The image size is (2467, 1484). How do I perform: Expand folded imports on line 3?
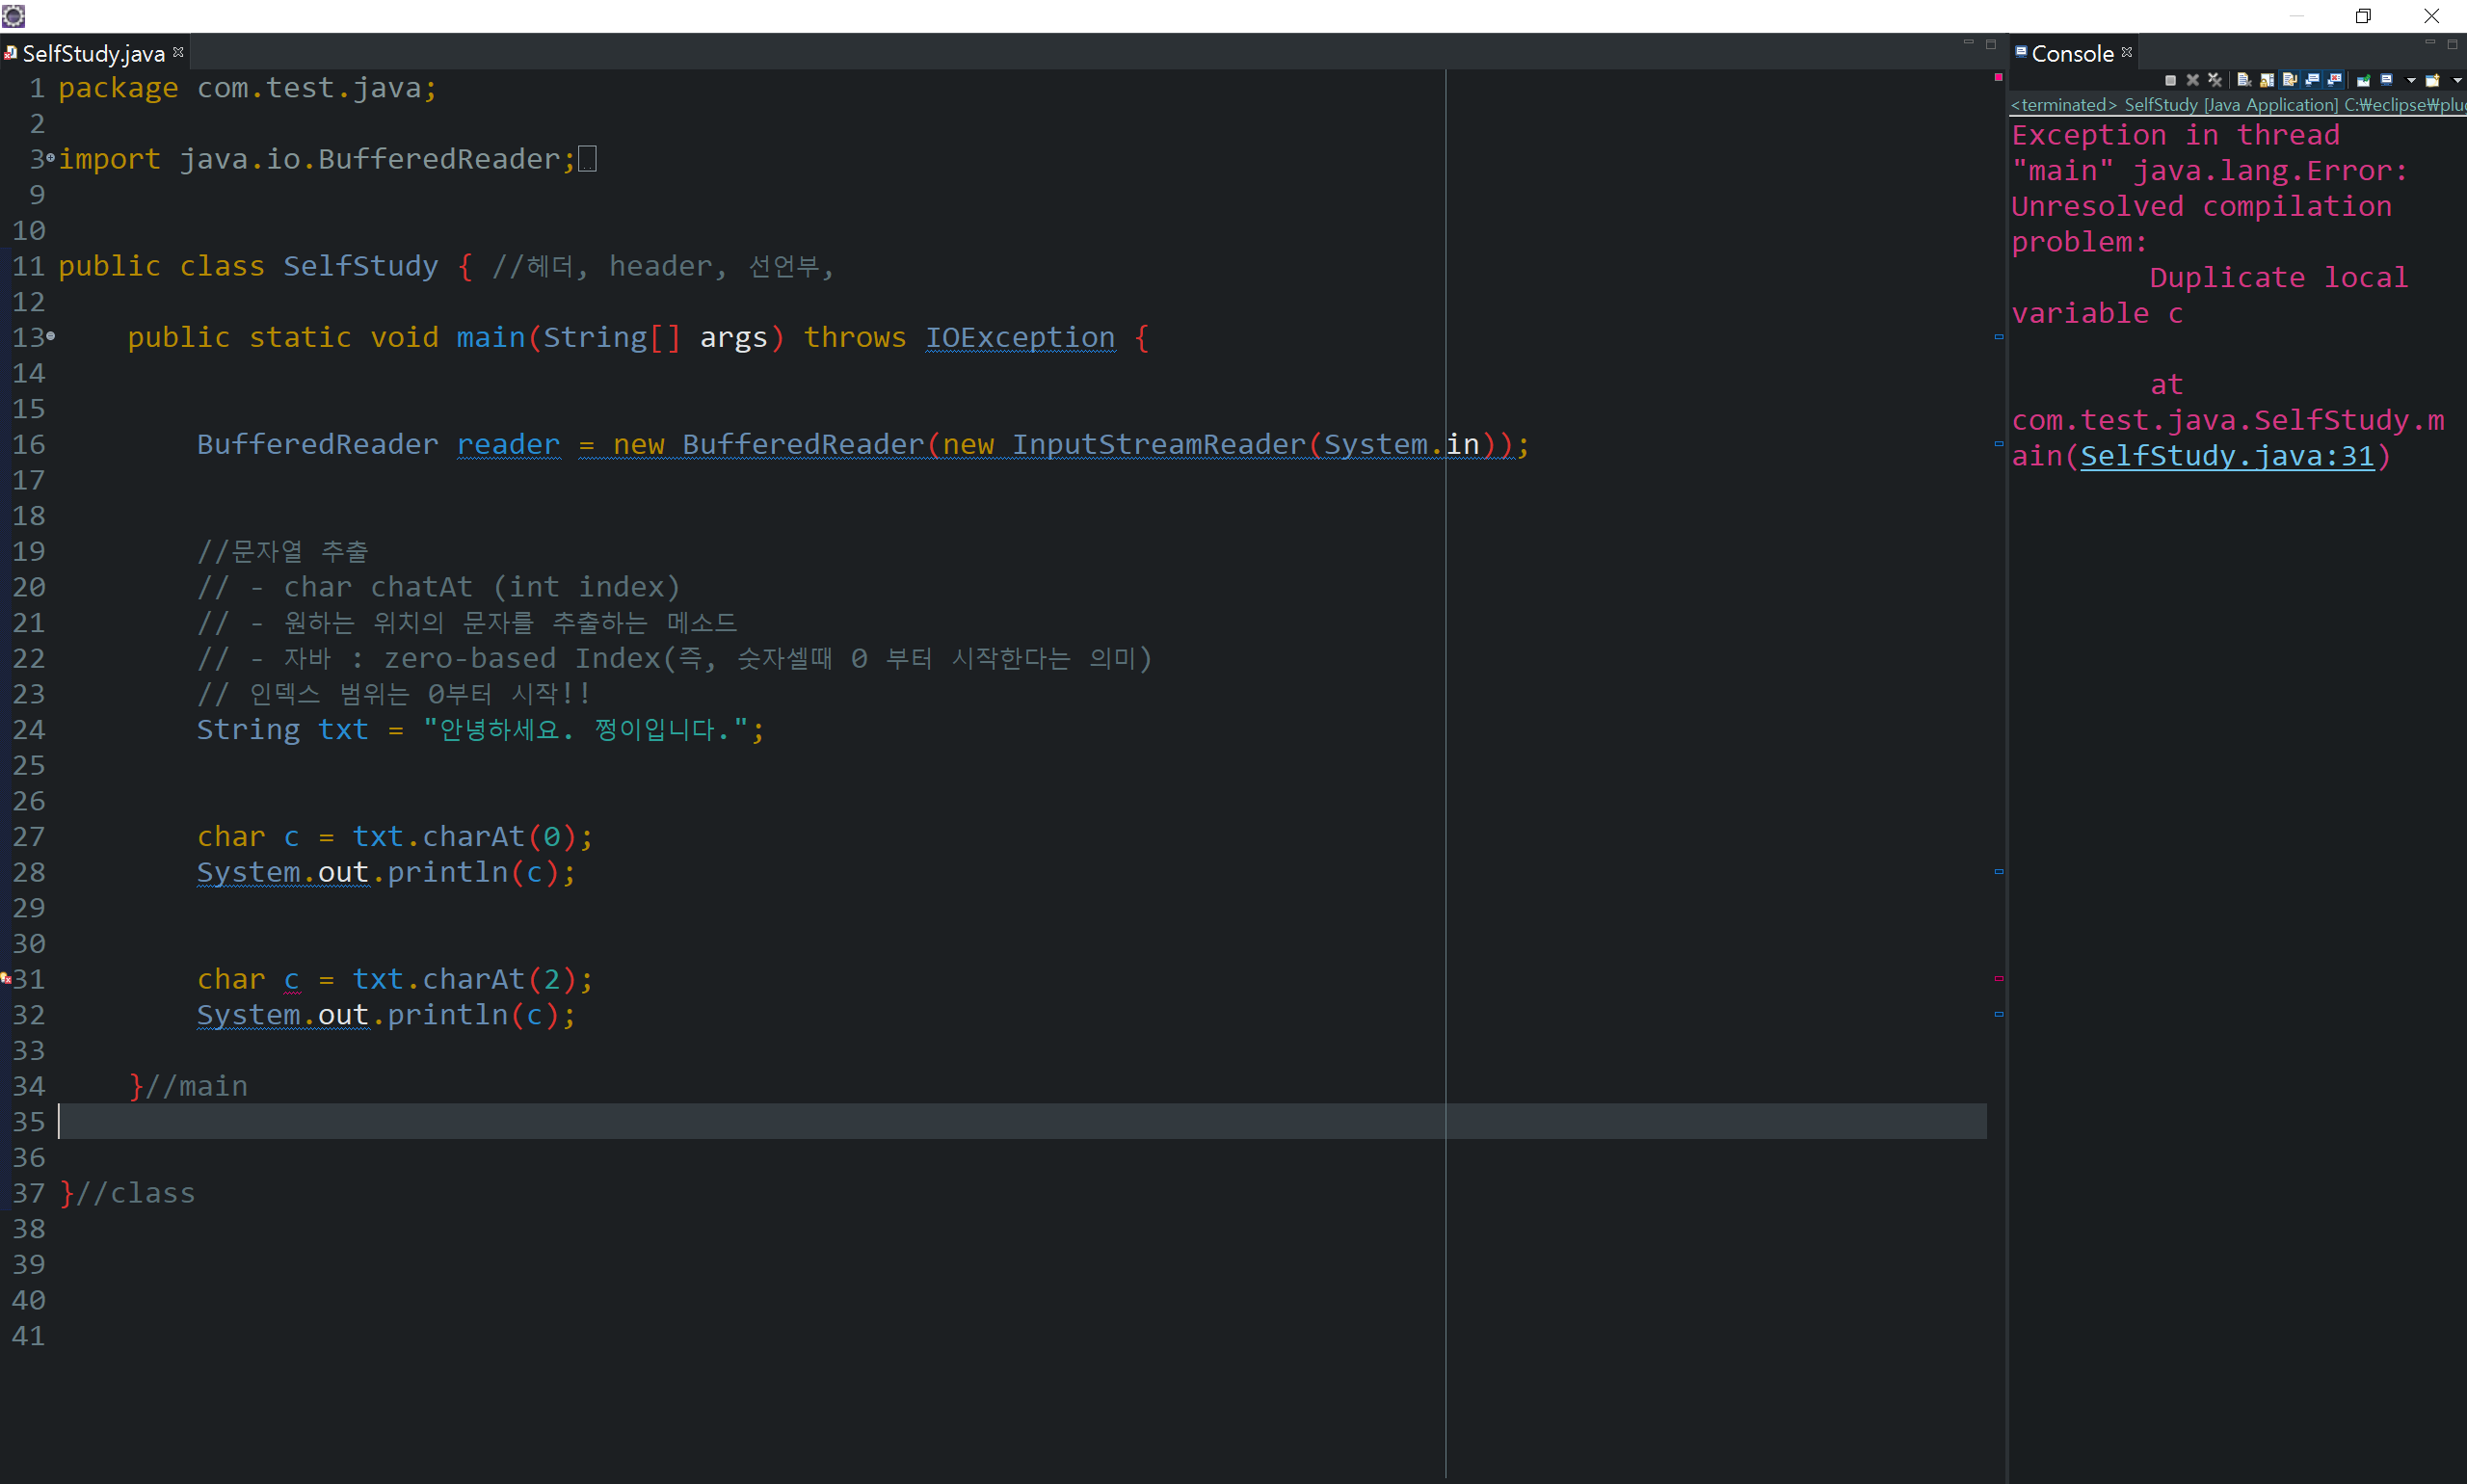point(51,158)
